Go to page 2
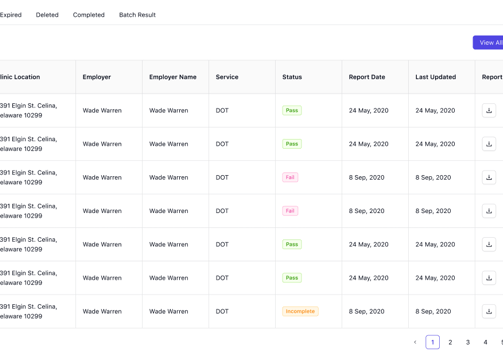Image resolution: width=503 pixels, height=360 pixels. (x=450, y=342)
